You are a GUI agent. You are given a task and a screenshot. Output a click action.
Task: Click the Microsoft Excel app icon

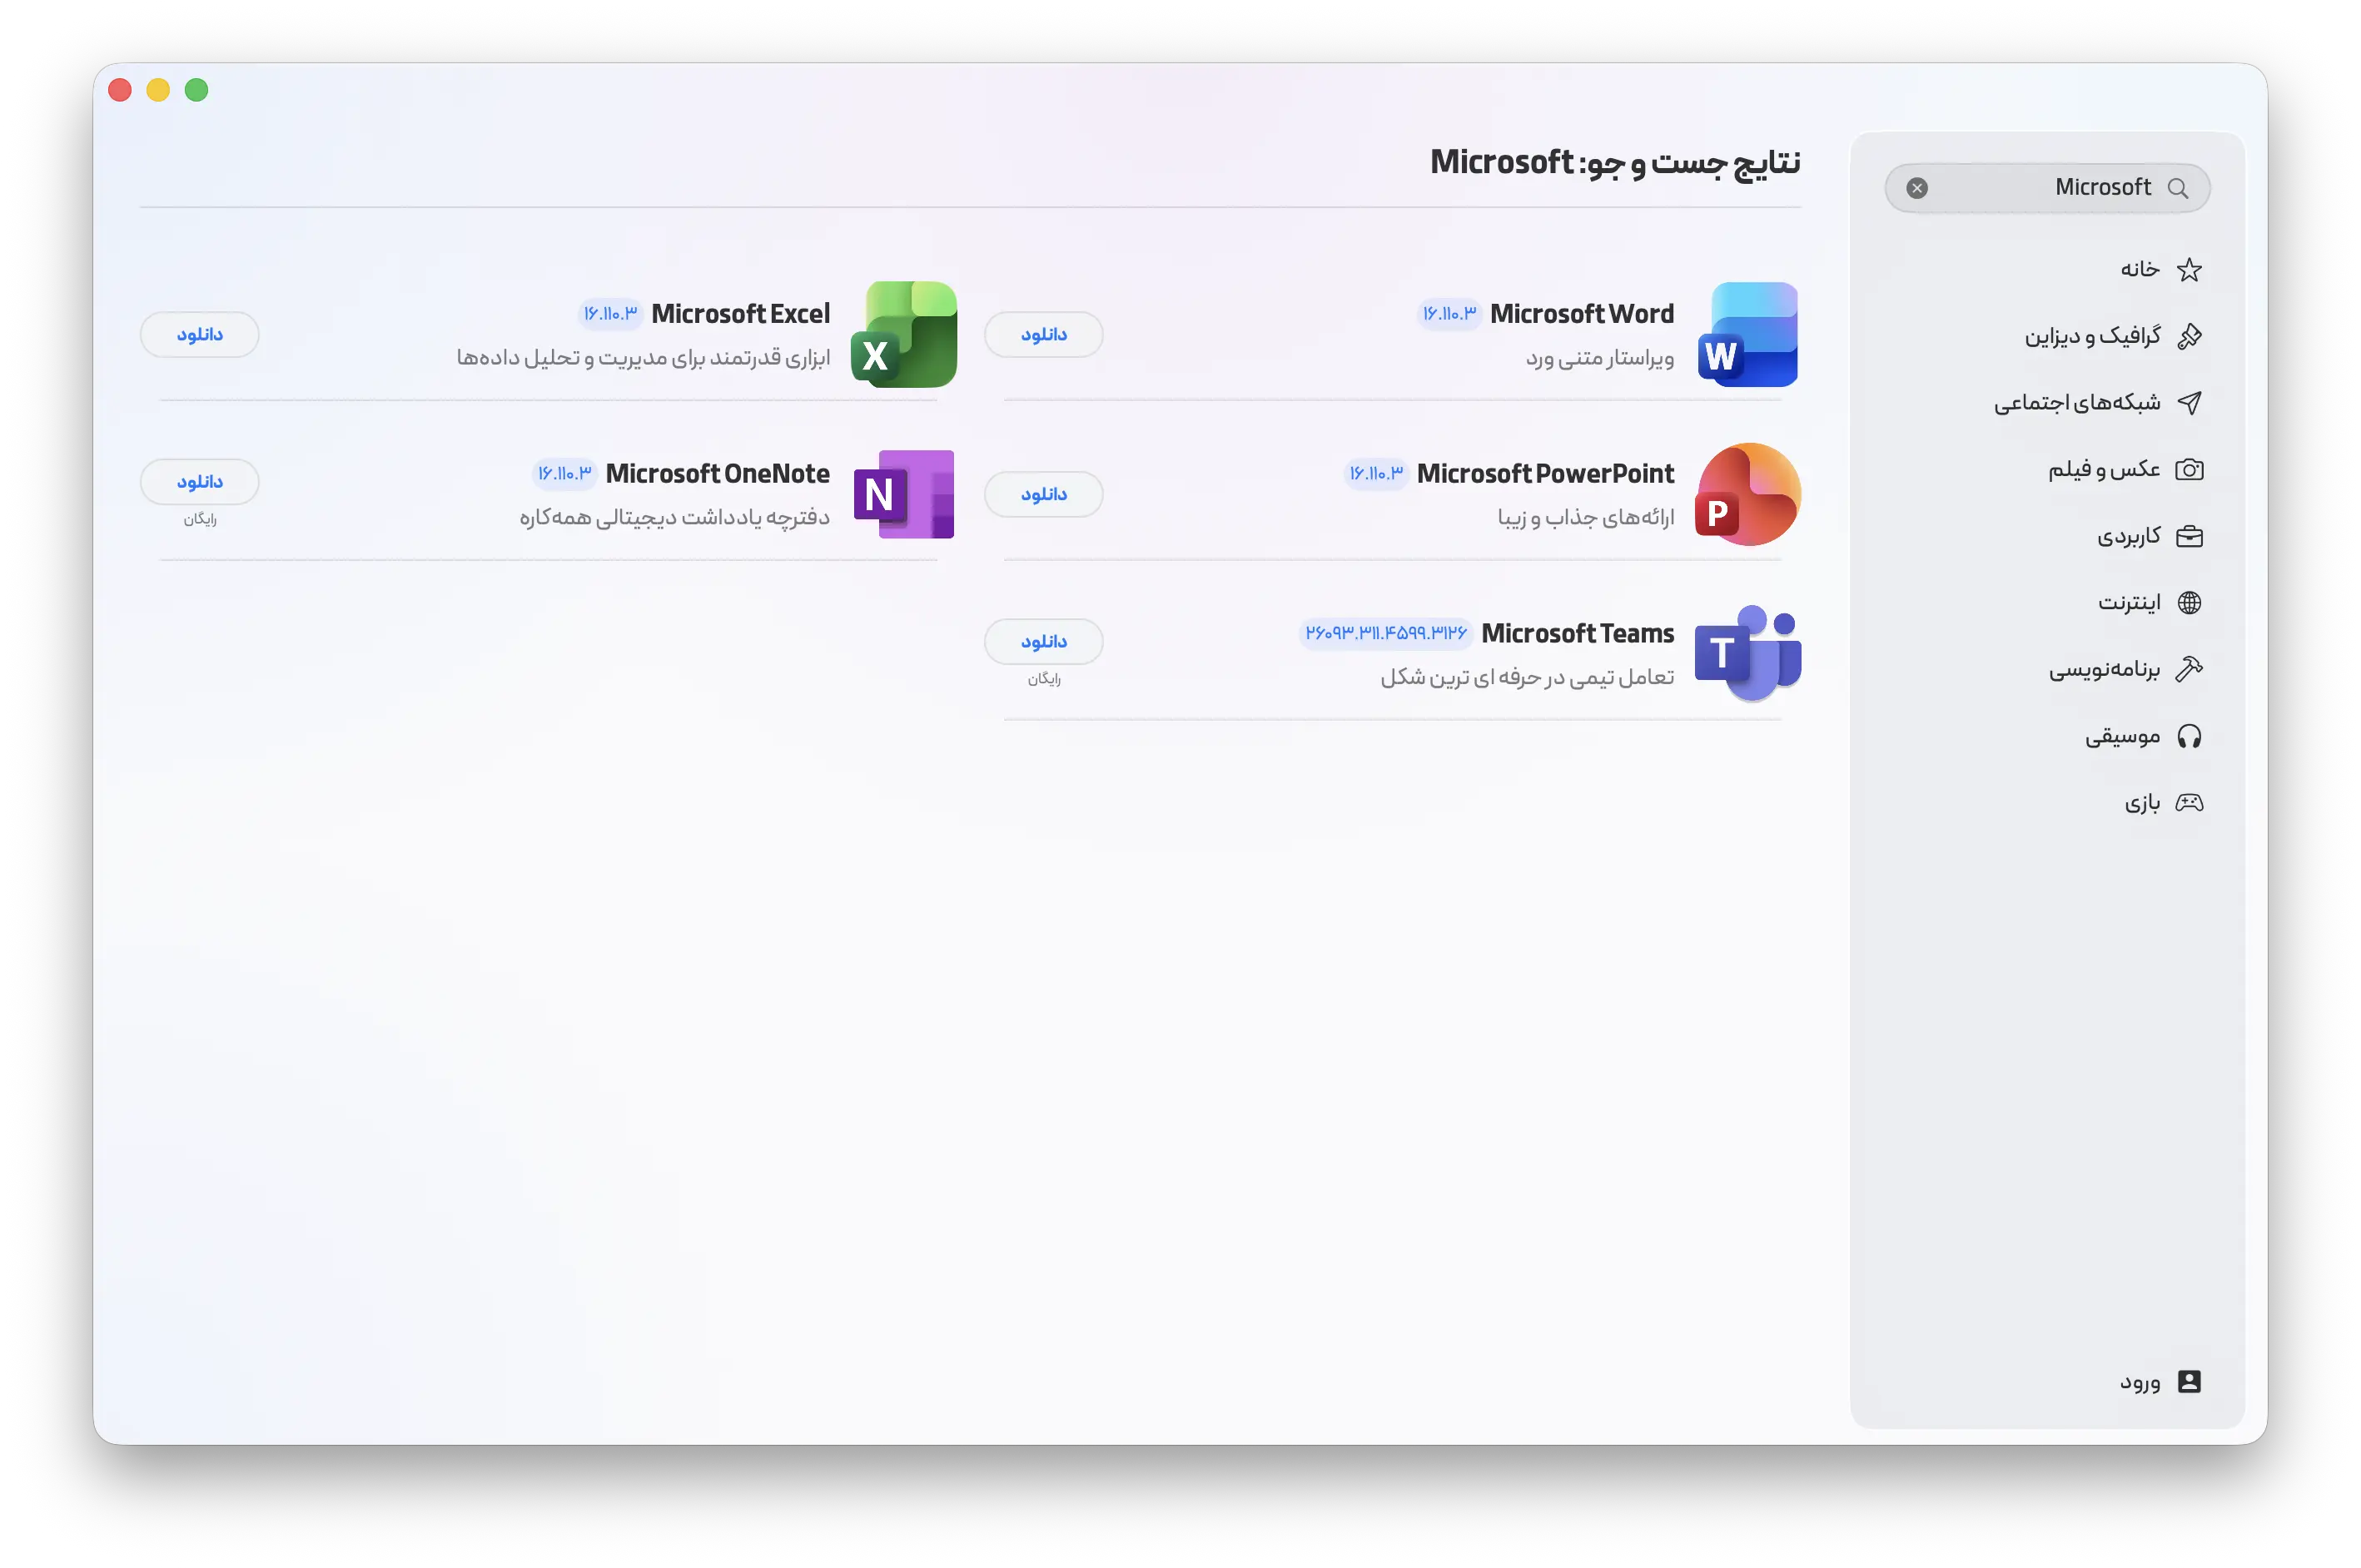coord(904,334)
